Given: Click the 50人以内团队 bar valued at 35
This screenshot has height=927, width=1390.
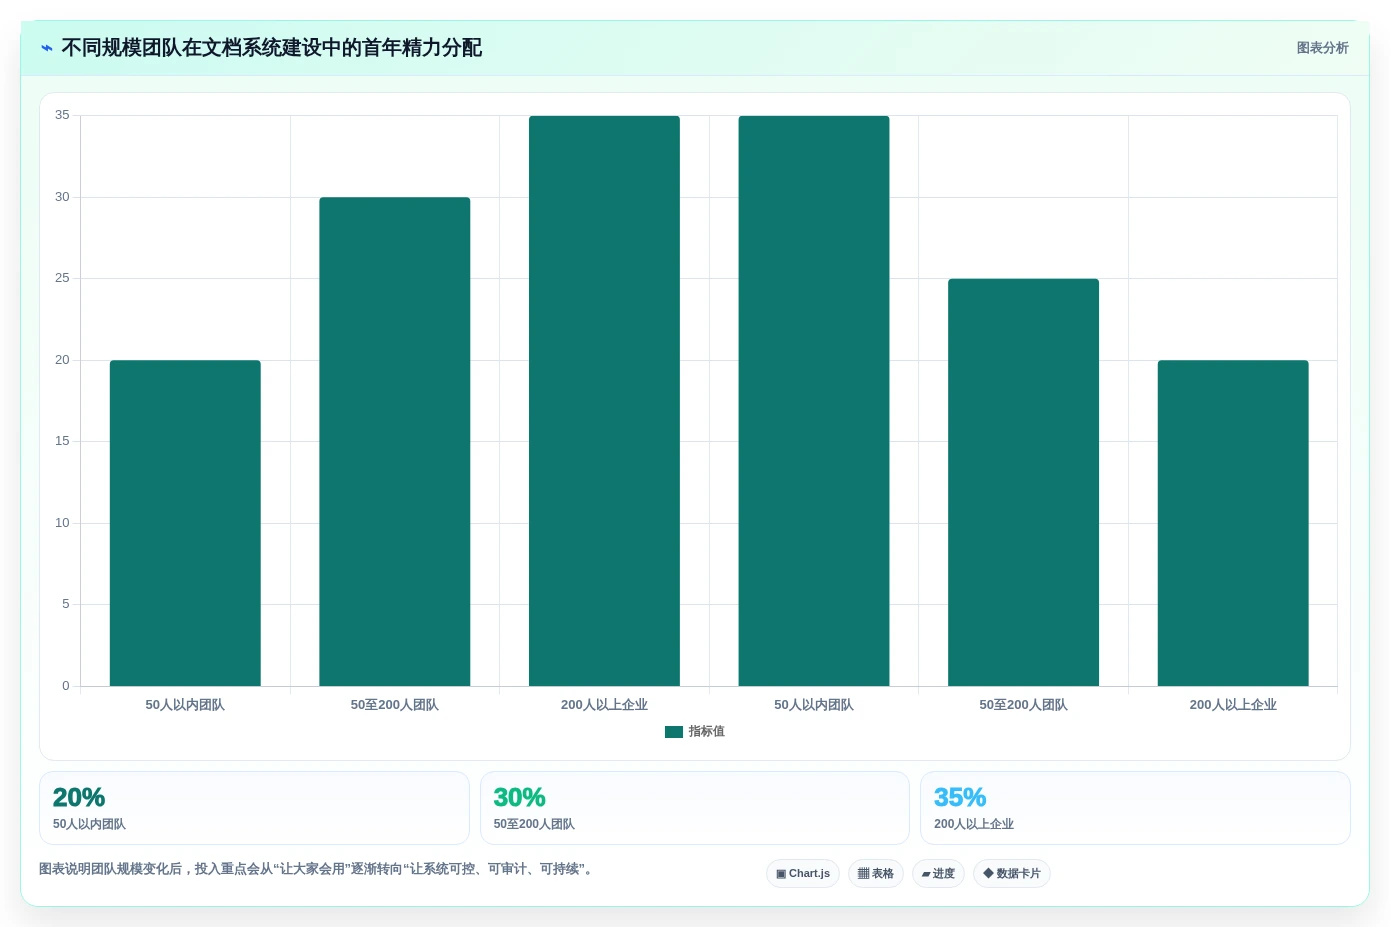Looking at the screenshot, I should [814, 401].
